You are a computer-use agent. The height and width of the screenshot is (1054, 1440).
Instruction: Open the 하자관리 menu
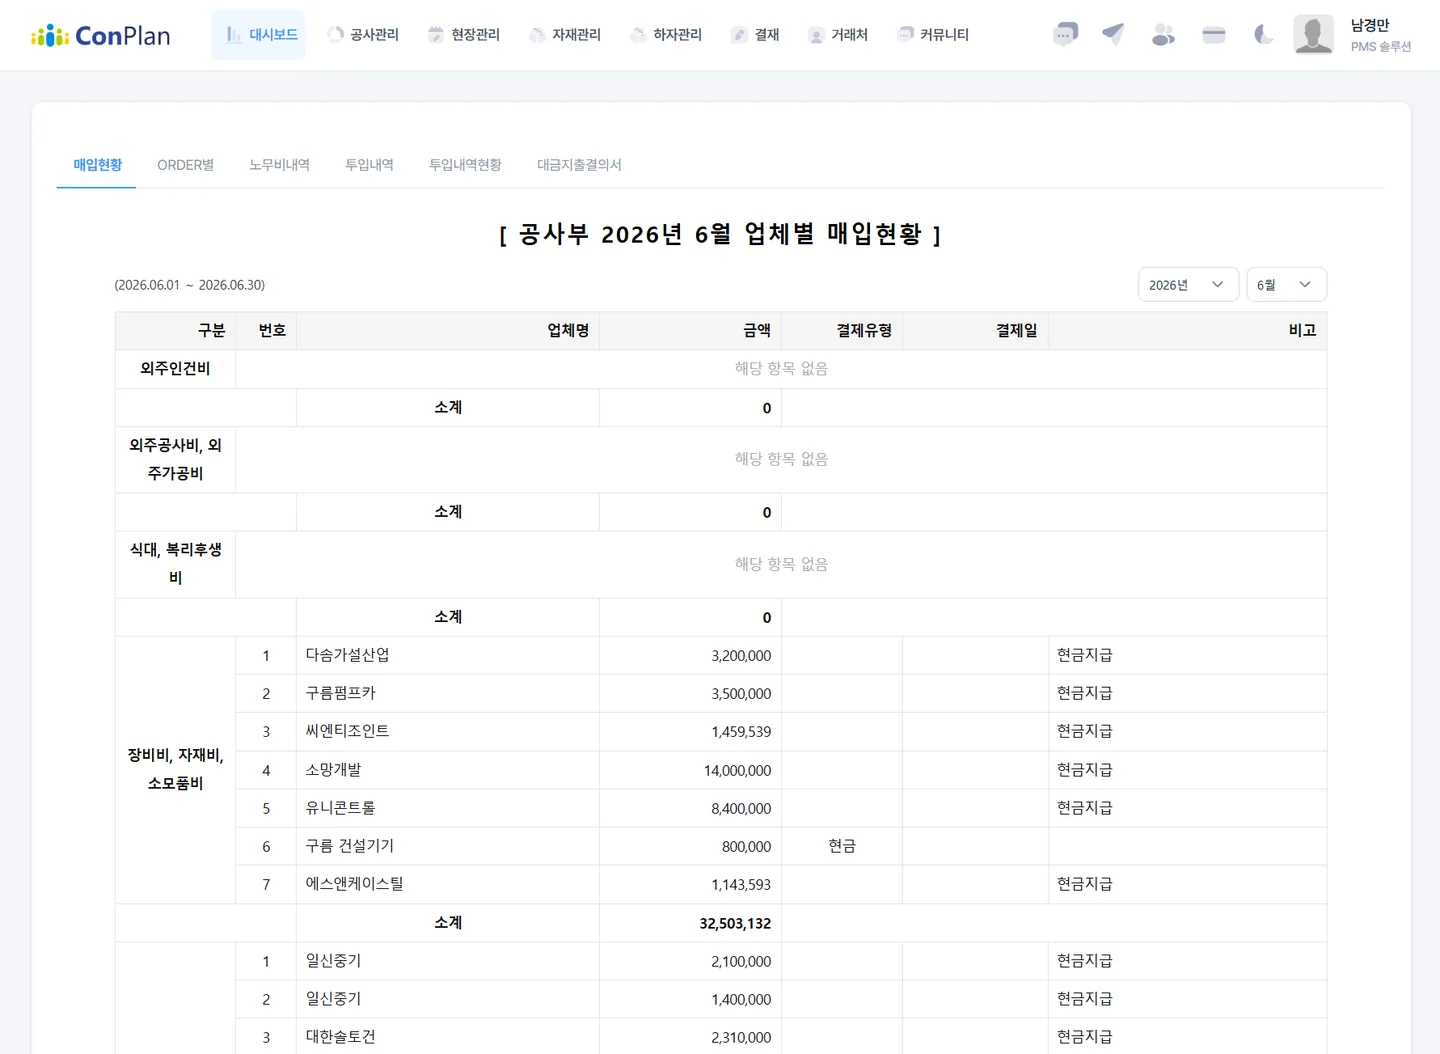click(x=666, y=35)
